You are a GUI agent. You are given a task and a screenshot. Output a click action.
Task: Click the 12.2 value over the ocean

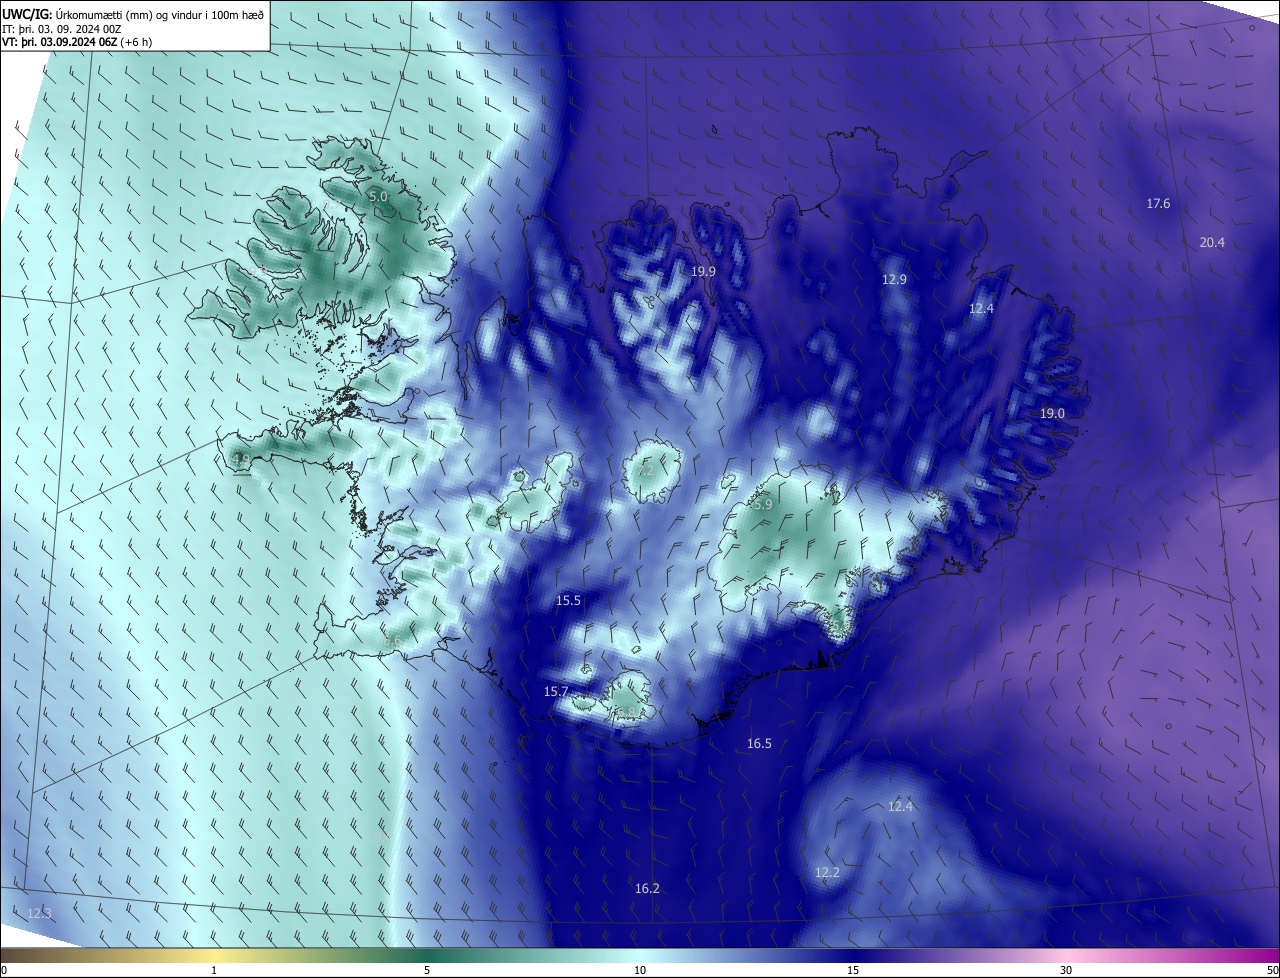(x=827, y=873)
